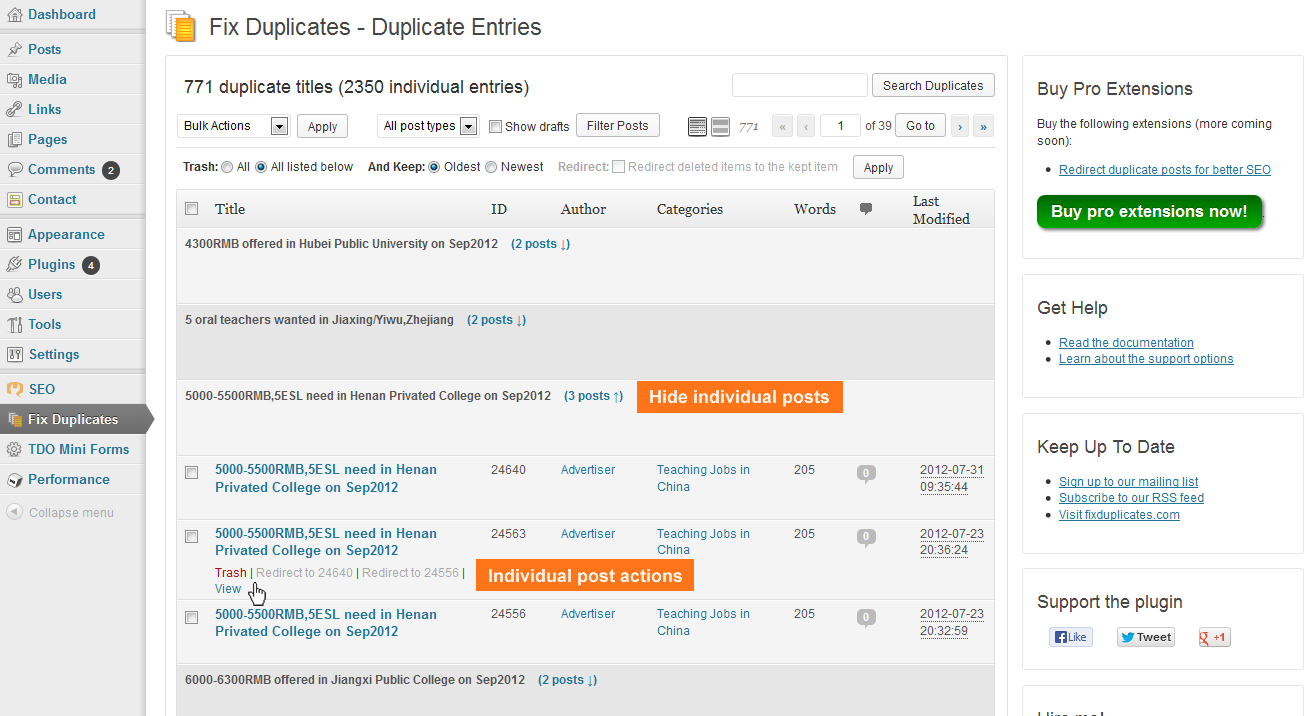Enable the Show drafts checkbox
1311x716 pixels.
495,127
